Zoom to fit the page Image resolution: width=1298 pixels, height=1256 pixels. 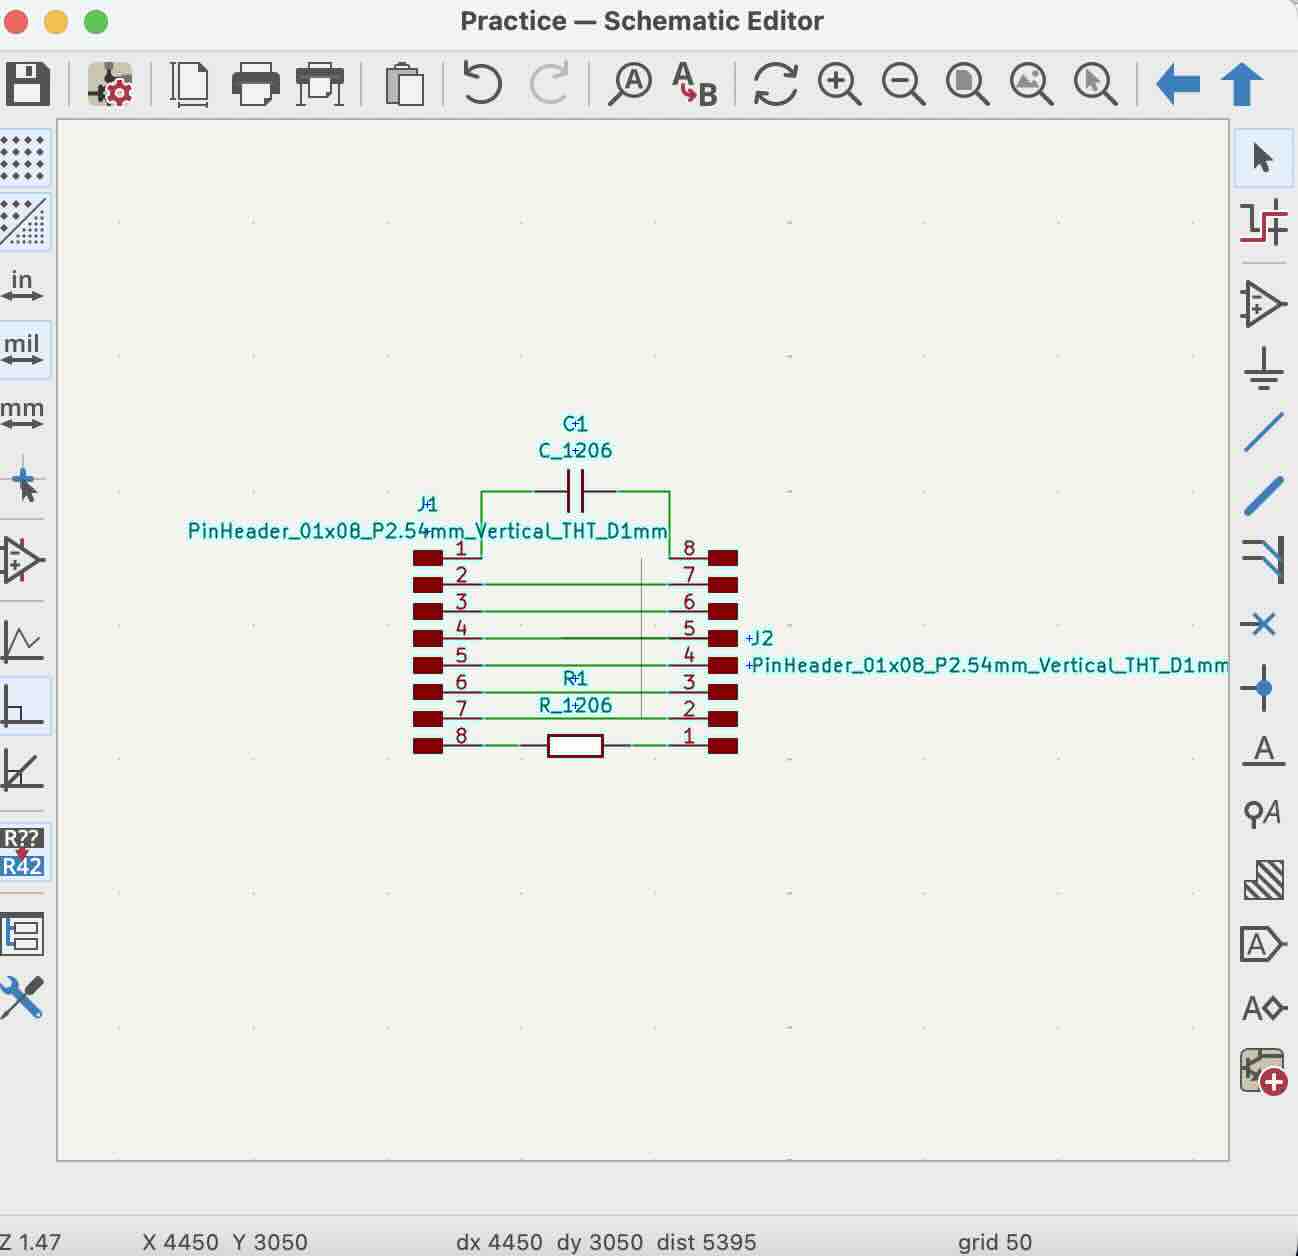coord(967,83)
